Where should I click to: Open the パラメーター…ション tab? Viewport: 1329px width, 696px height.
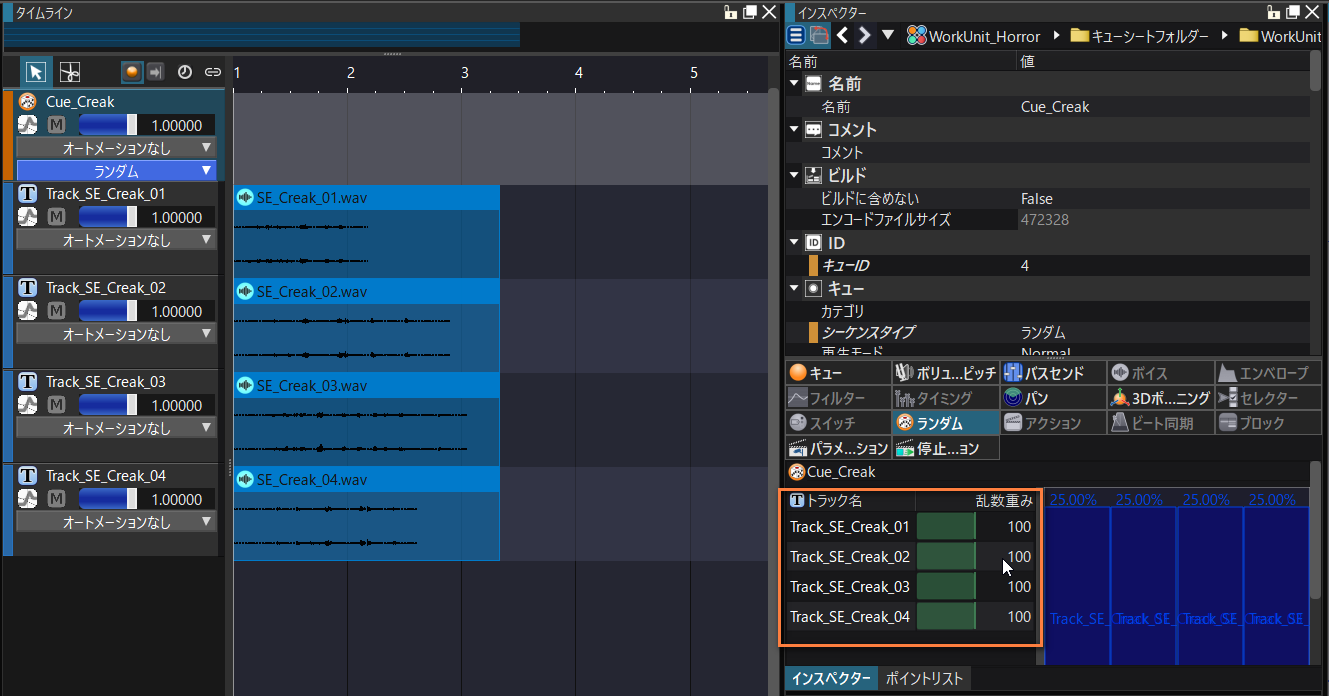pyautogui.click(x=838, y=448)
